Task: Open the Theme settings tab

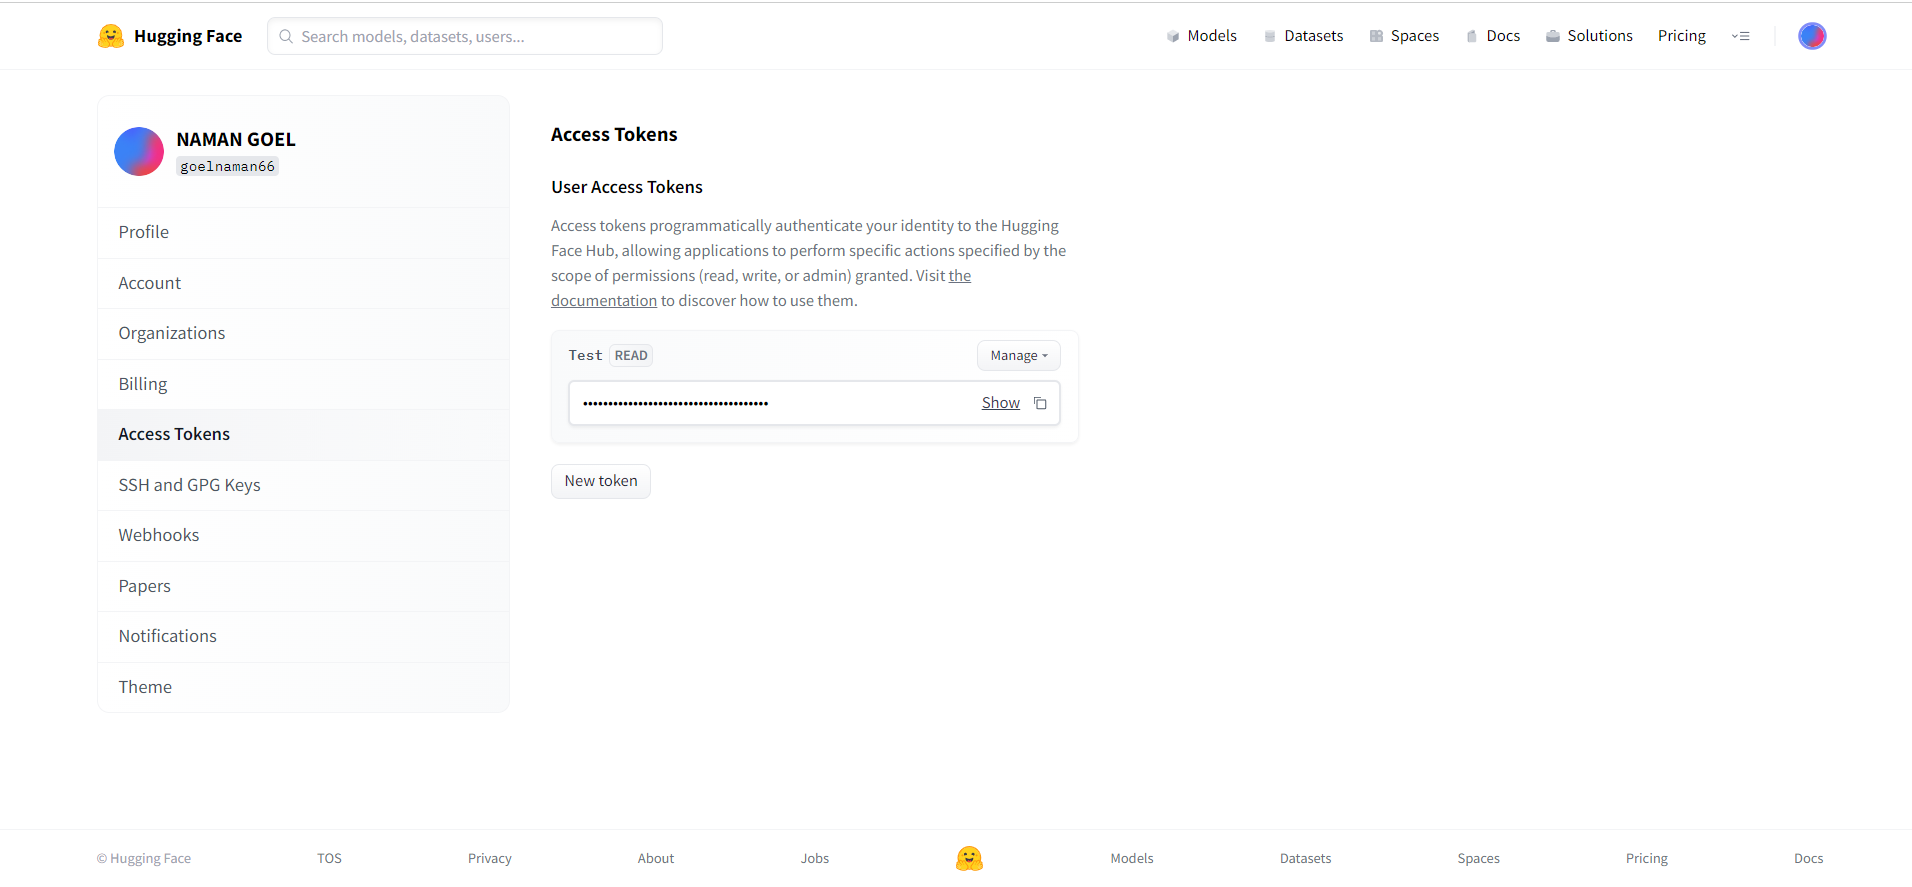Action: tap(304, 687)
